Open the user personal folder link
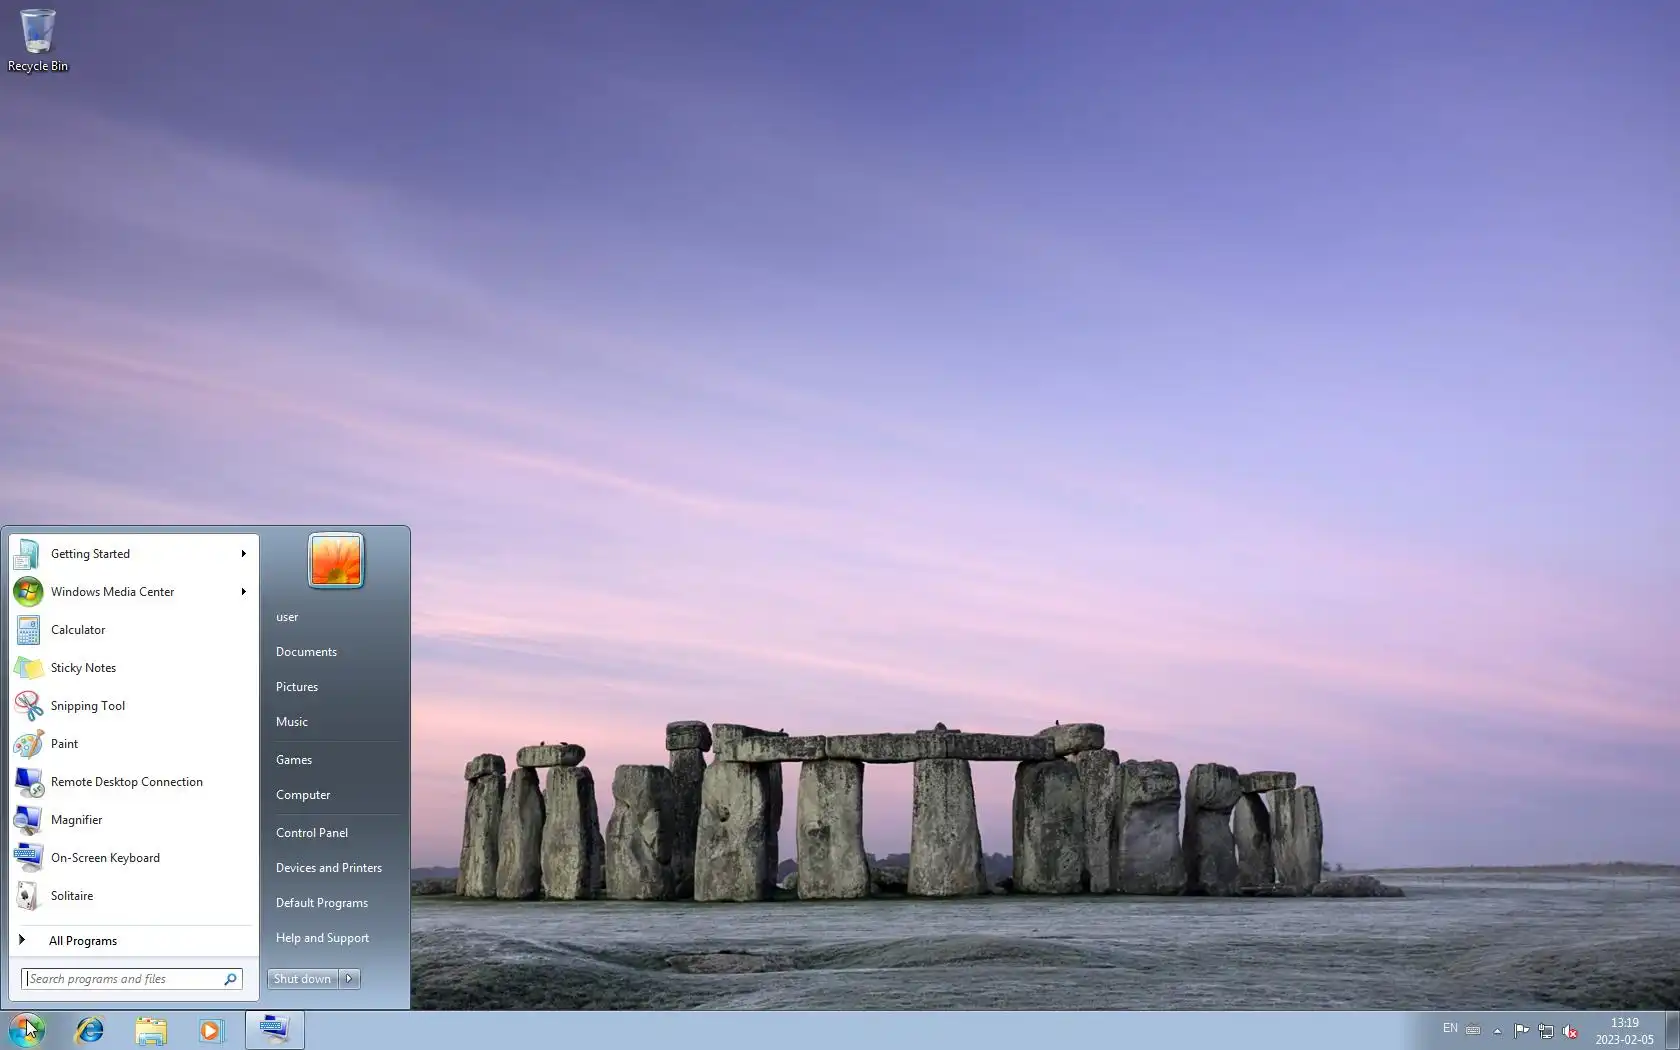This screenshot has width=1680, height=1050. click(287, 617)
